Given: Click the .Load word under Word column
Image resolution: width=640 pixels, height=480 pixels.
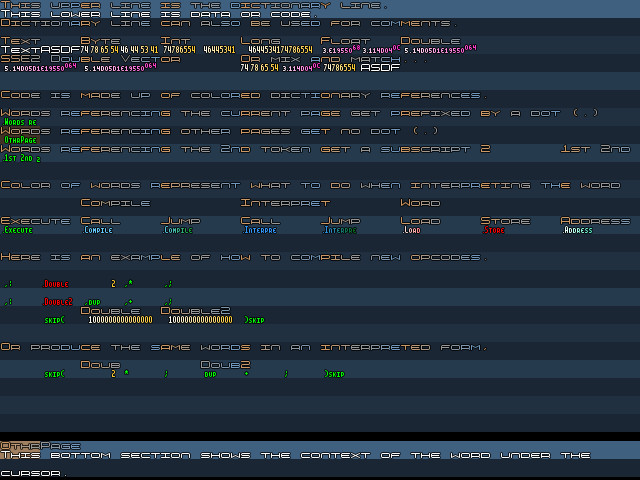Looking at the screenshot, I should click(411, 230).
